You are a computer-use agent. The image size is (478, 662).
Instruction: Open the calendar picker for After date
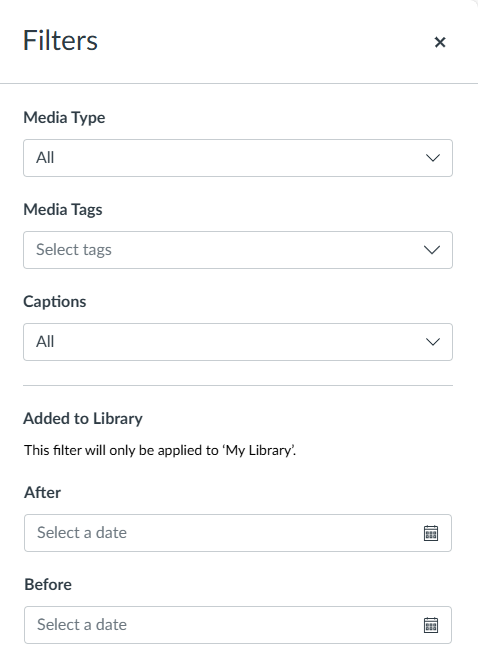[x=431, y=533]
